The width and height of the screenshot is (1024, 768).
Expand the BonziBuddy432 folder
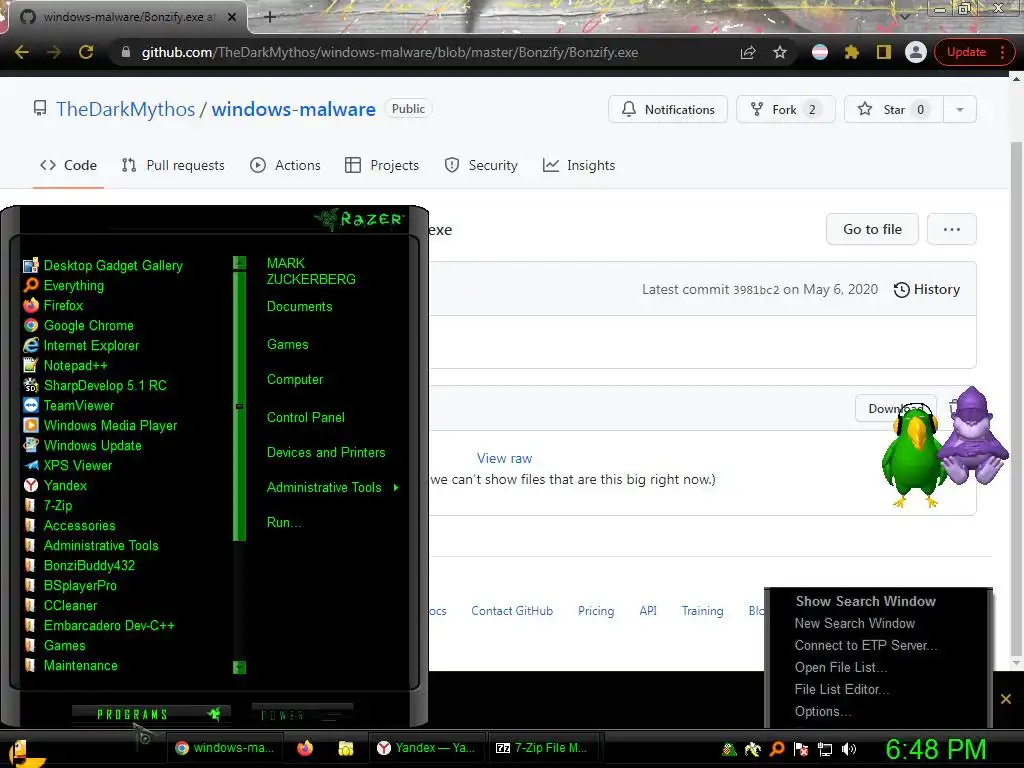pos(79,566)
